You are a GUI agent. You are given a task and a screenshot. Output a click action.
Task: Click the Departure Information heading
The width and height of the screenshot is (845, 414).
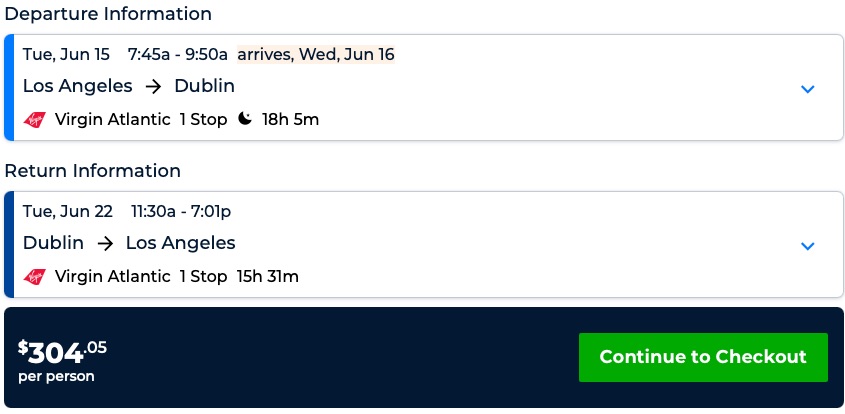coord(108,14)
